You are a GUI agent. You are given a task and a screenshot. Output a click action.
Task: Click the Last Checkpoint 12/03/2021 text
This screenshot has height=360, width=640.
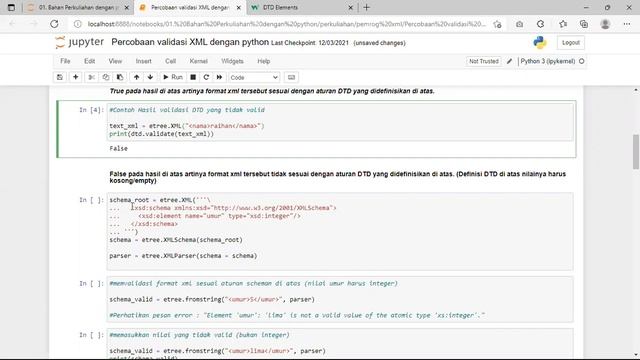click(310, 43)
